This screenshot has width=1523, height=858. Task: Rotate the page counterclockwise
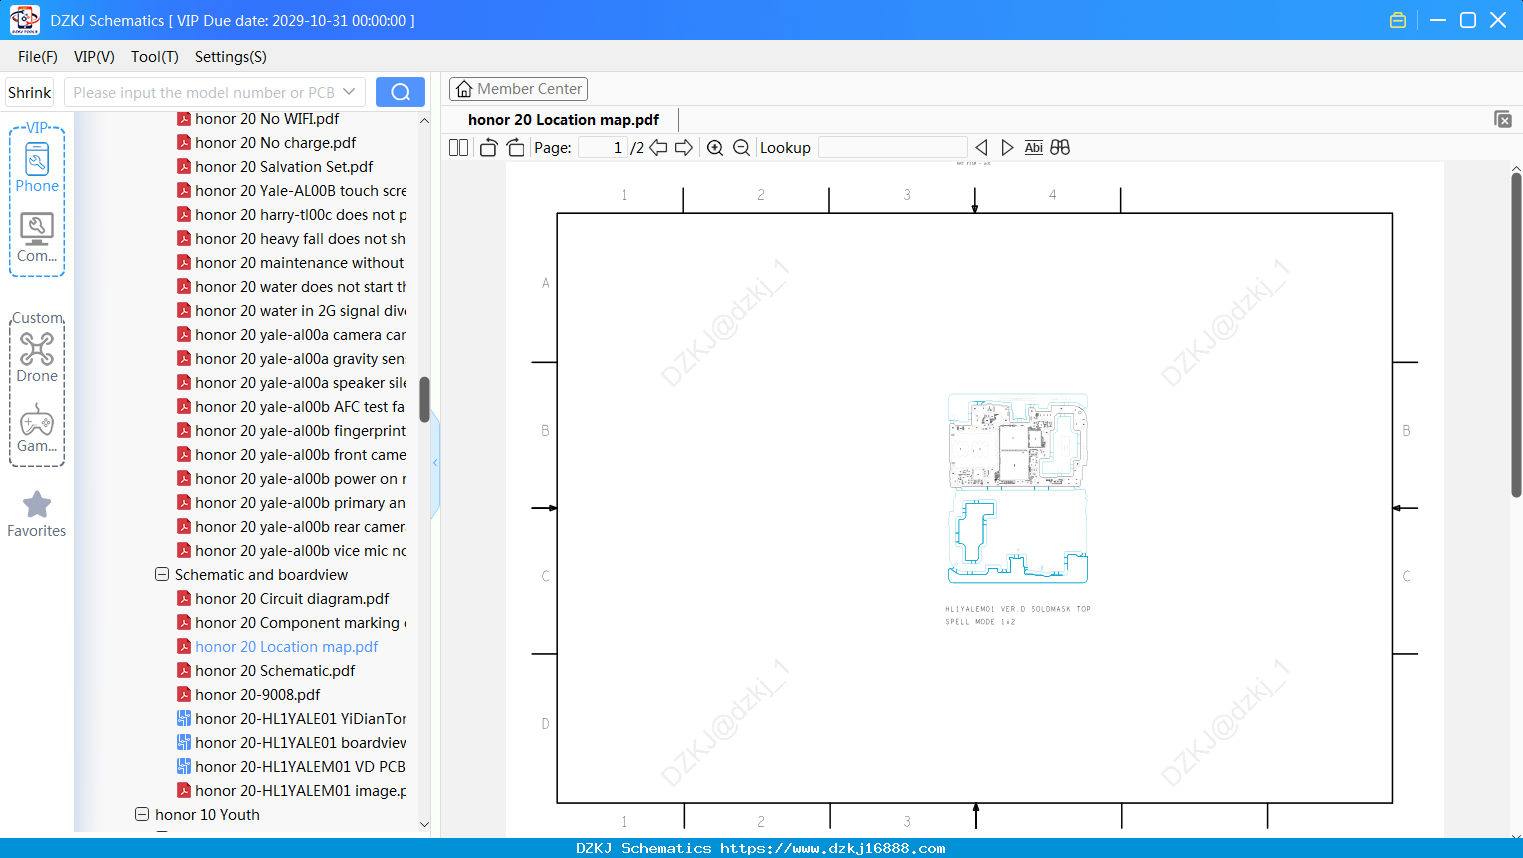pos(488,148)
